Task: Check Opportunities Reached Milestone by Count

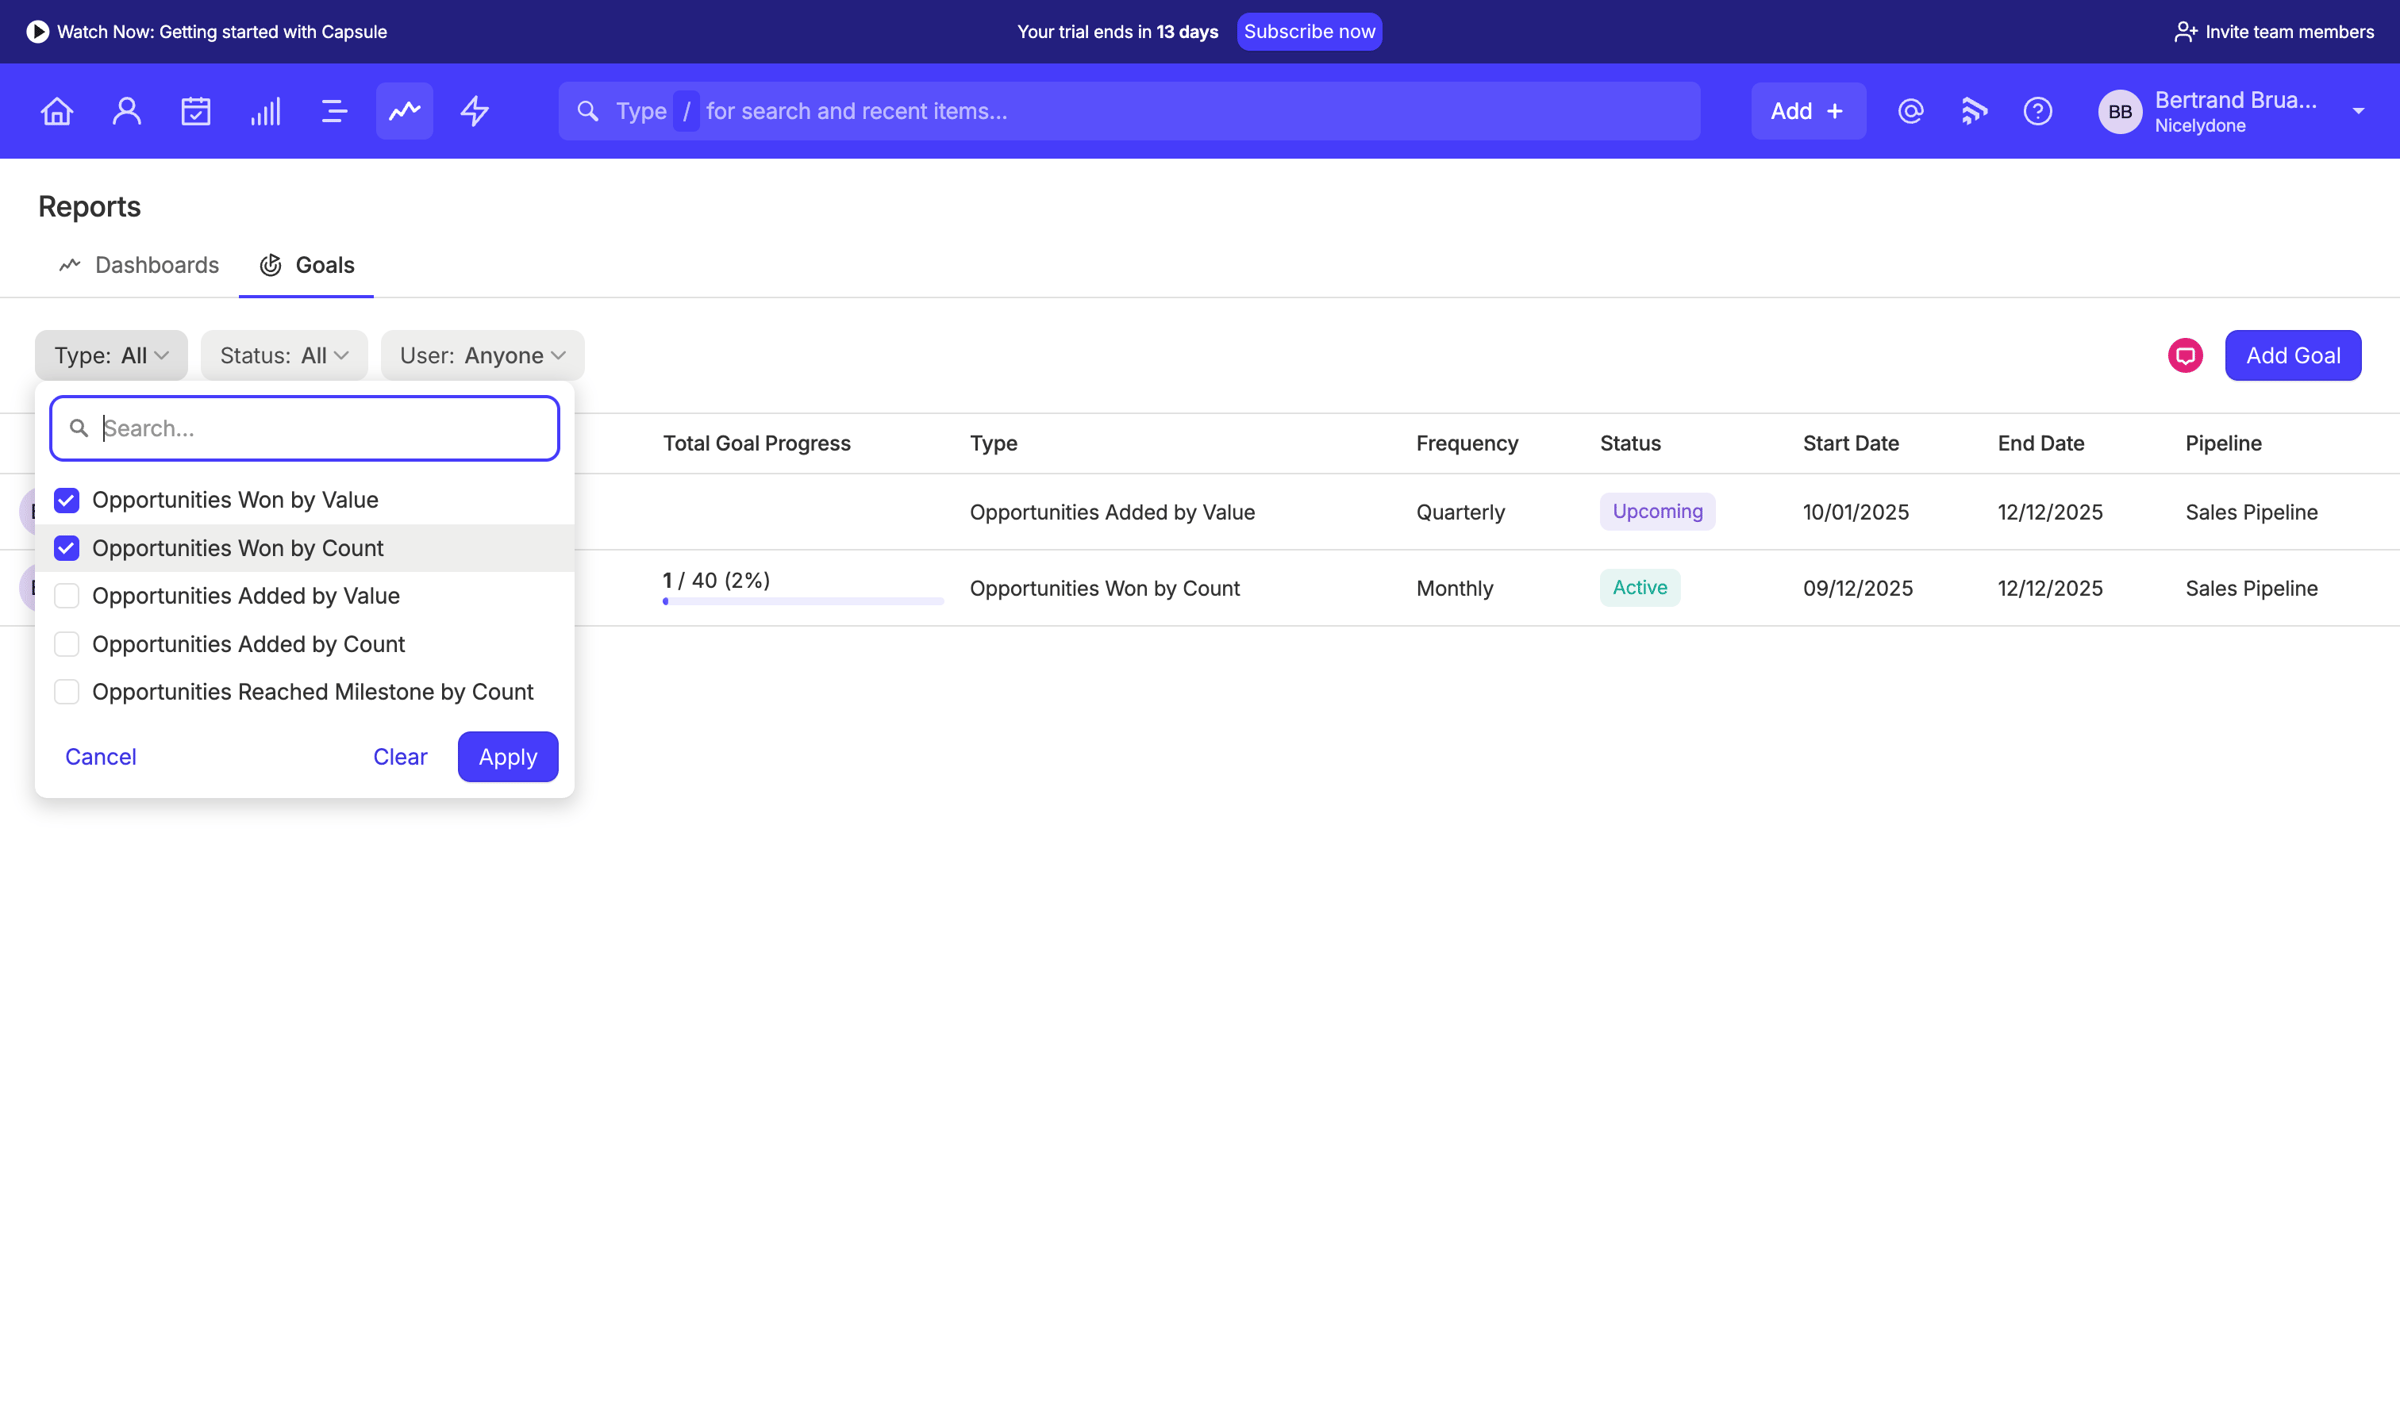Action: (x=66, y=692)
